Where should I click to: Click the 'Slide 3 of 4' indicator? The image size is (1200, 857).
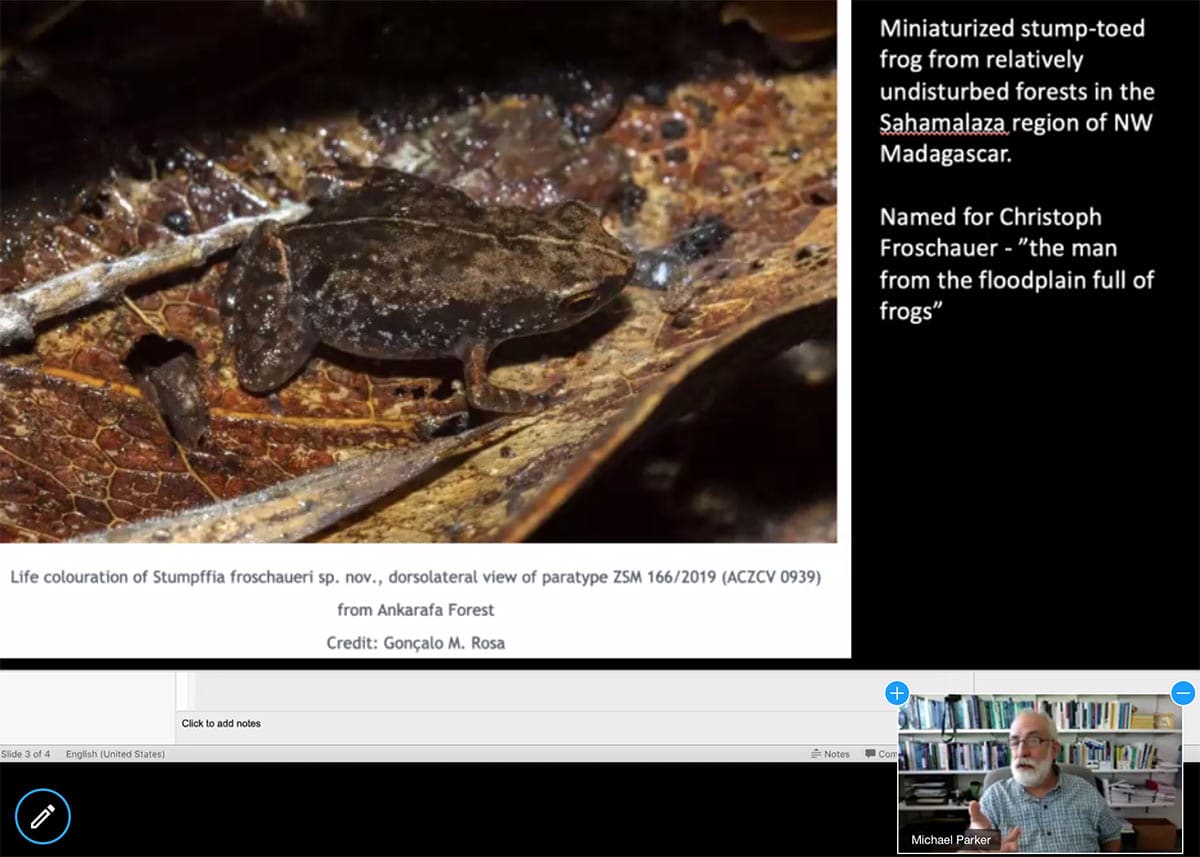[27, 754]
